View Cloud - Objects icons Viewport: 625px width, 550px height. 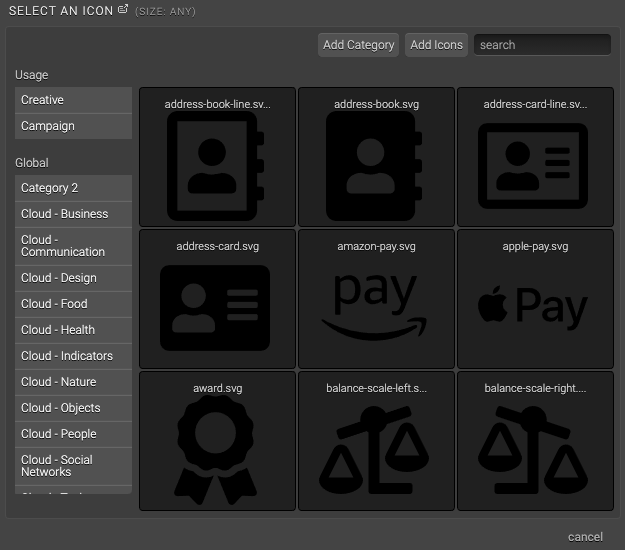pos(73,408)
